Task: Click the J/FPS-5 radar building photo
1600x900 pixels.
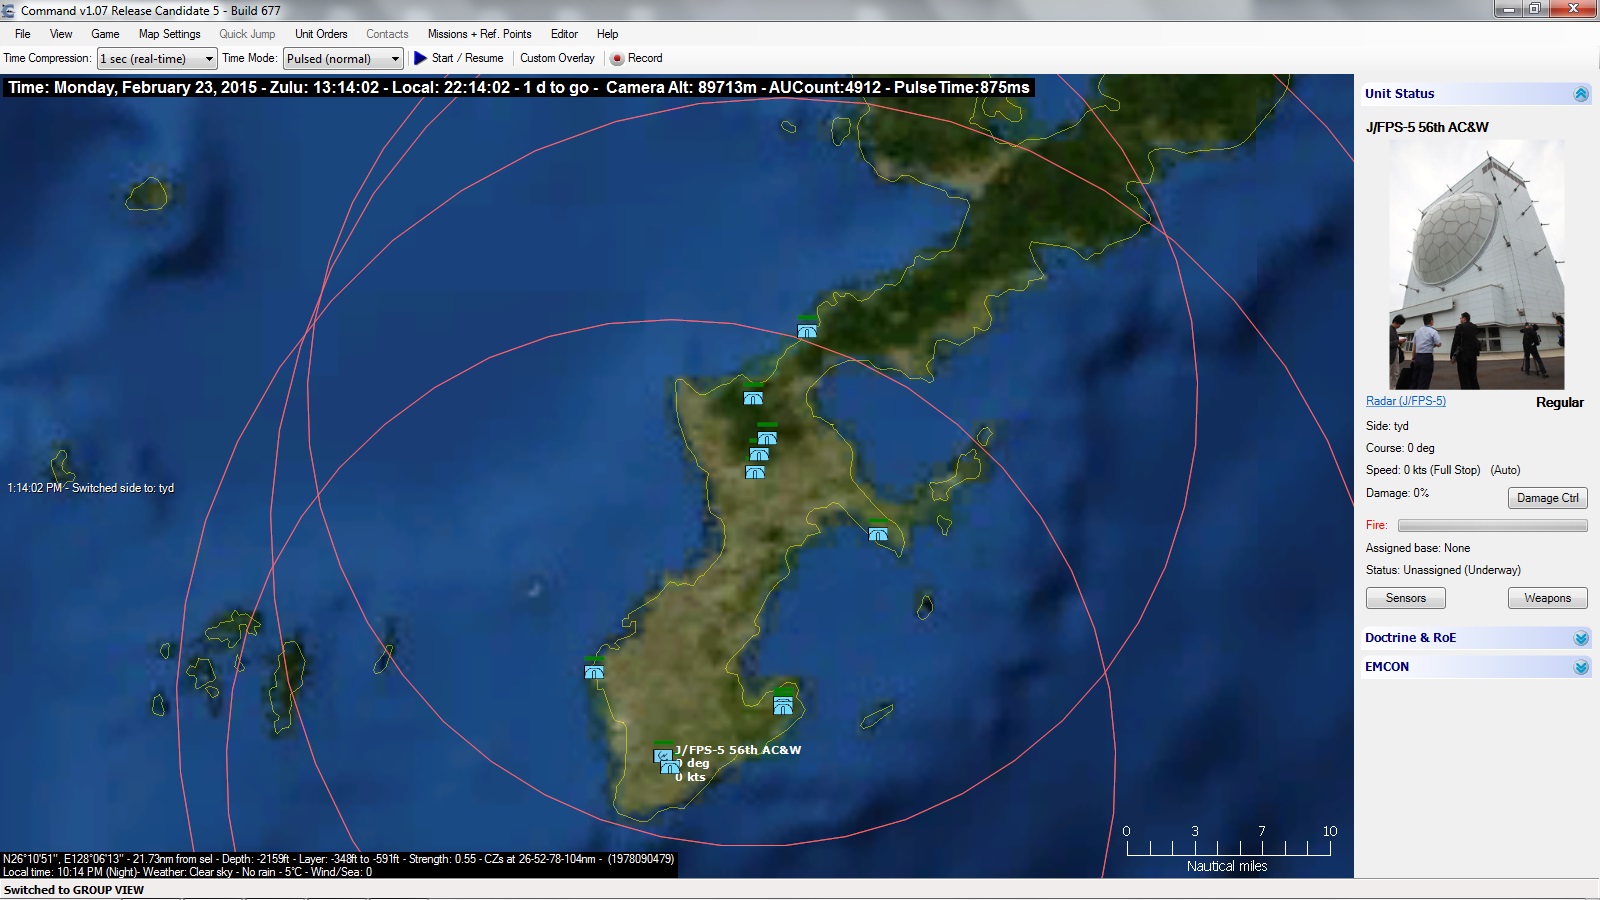Action: click(1476, 264)
